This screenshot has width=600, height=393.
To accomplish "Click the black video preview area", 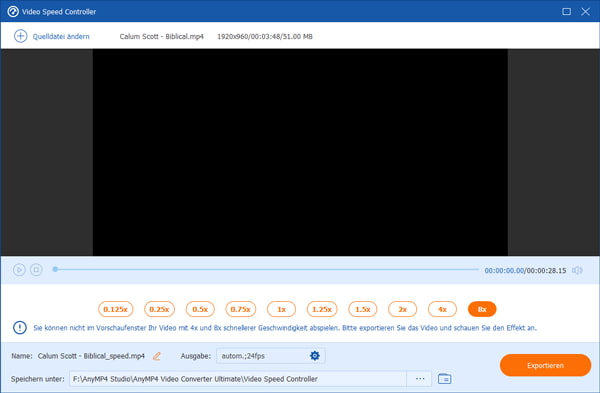I will tap(300, 152).
